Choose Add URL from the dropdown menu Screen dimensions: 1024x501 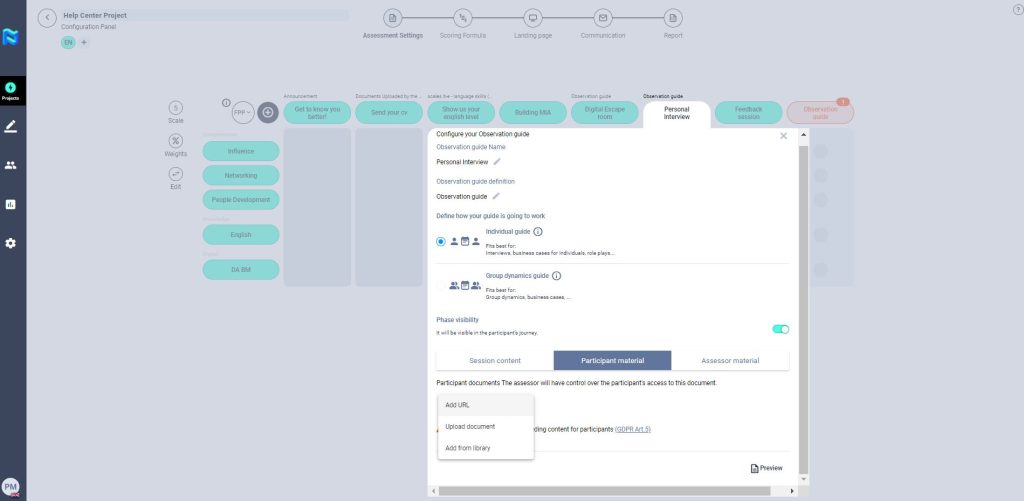(x=457, y=405)
